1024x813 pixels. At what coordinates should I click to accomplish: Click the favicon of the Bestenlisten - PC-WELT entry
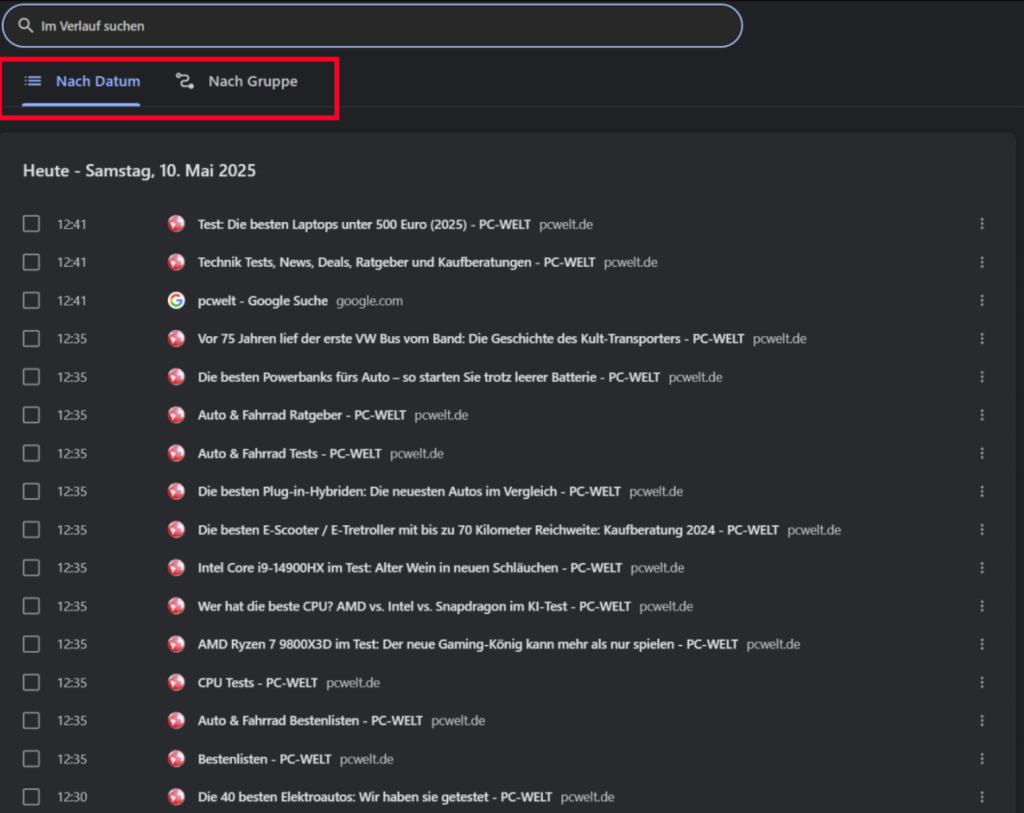pyautogui.click(x=176, y=759)
